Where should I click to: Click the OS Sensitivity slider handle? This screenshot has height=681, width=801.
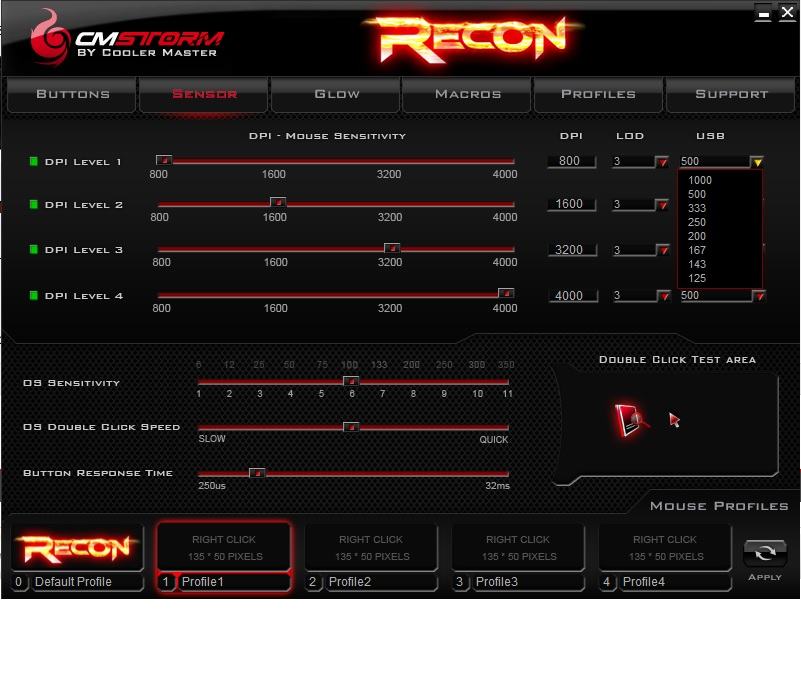tap(351, 381)
